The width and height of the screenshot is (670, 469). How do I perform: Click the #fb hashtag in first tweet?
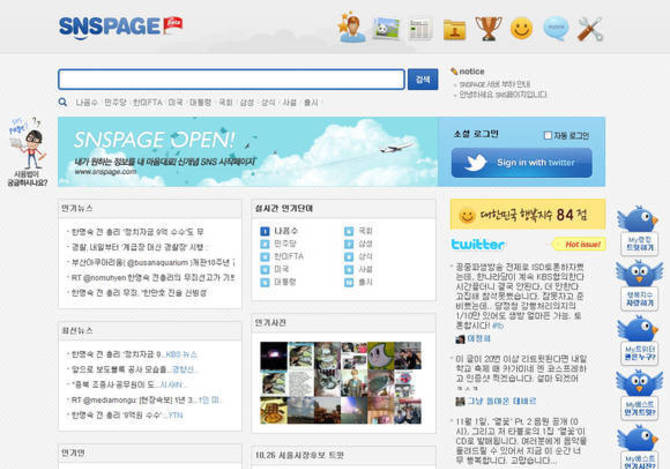click(x=498, y=325)
